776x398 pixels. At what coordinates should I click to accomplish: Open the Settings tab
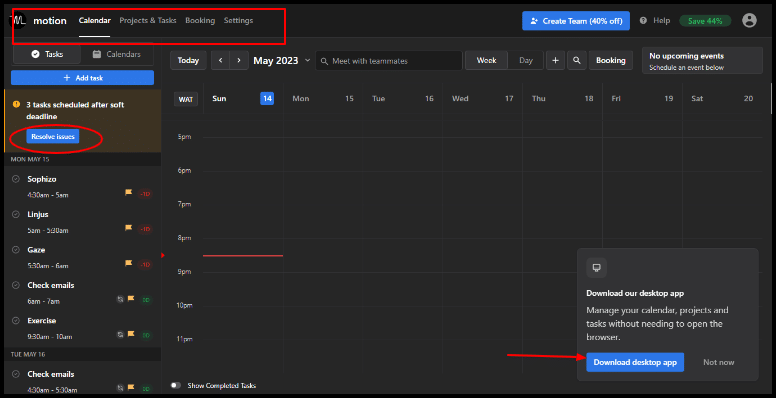point(238,21)
